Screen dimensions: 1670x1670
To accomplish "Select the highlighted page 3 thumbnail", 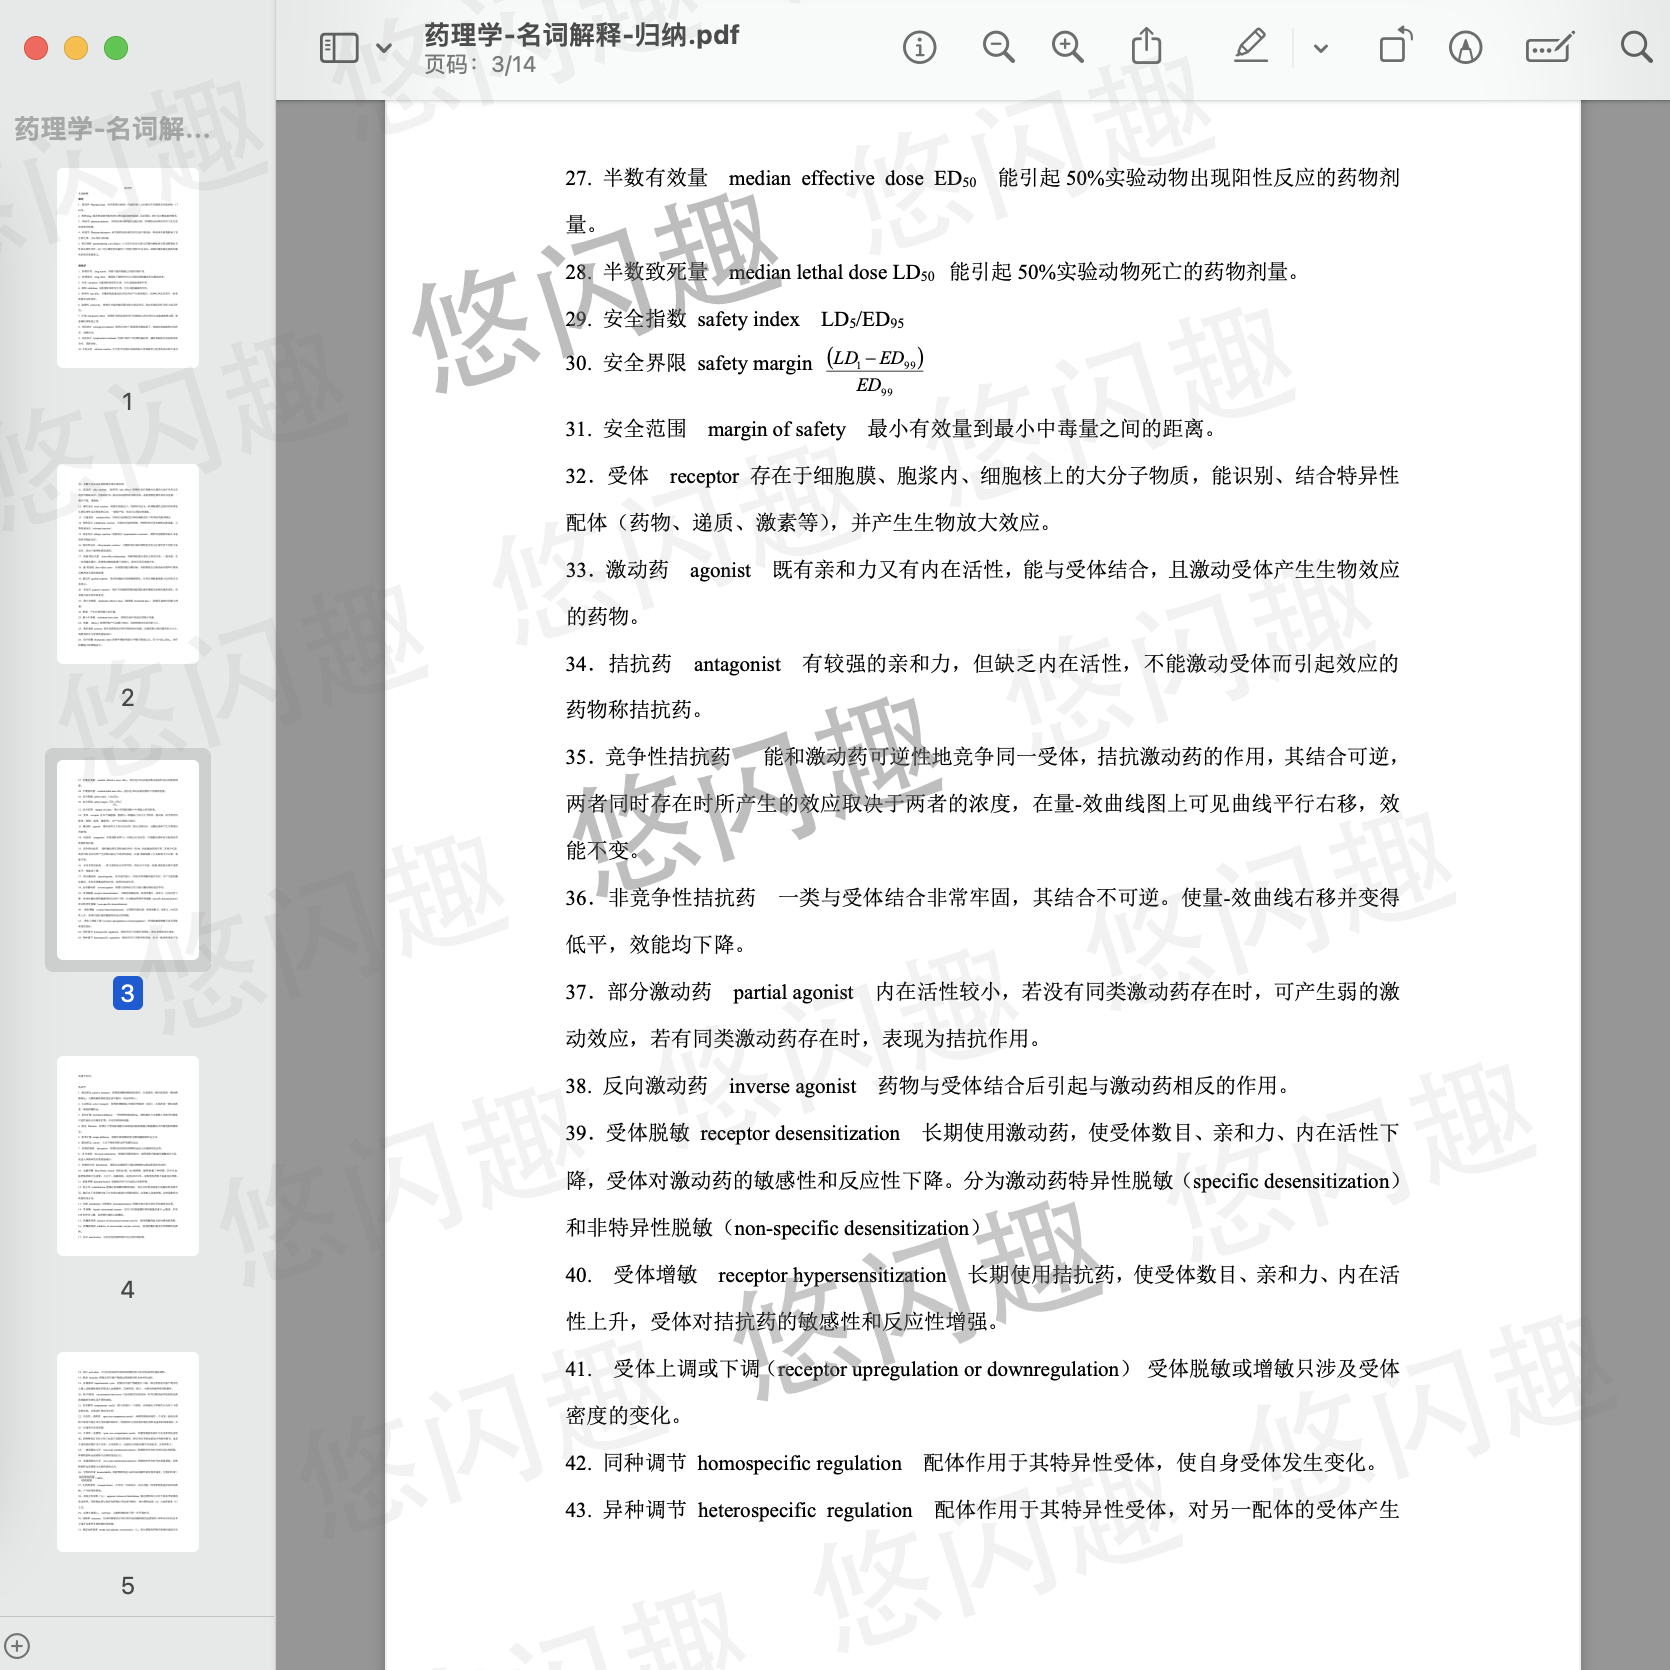I will (x=128, y=860).
